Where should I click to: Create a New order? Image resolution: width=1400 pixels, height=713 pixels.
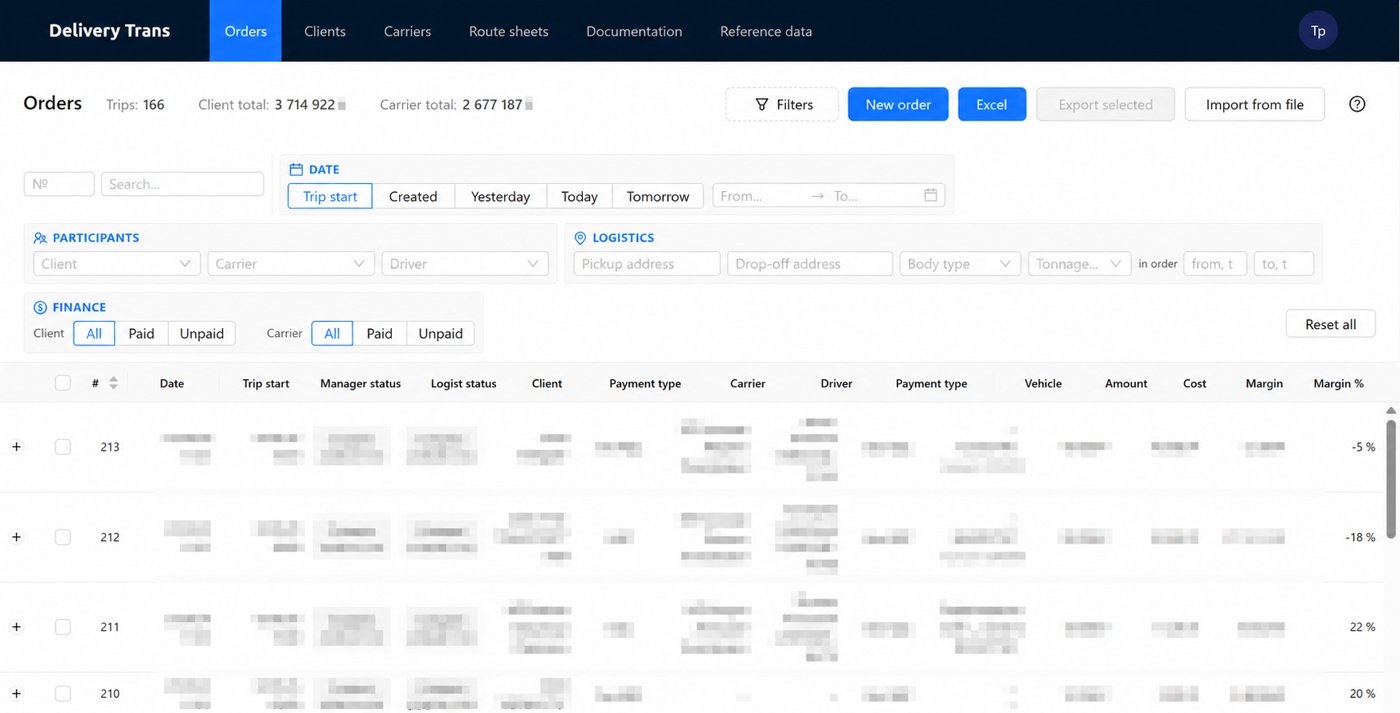click(x=898, y=104)
